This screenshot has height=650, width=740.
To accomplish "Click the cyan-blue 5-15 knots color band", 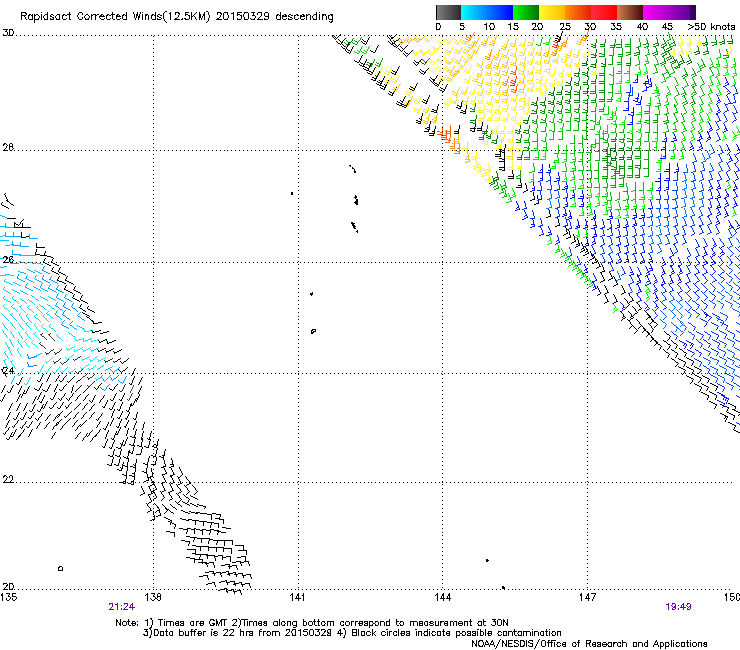I will [487, 12].
